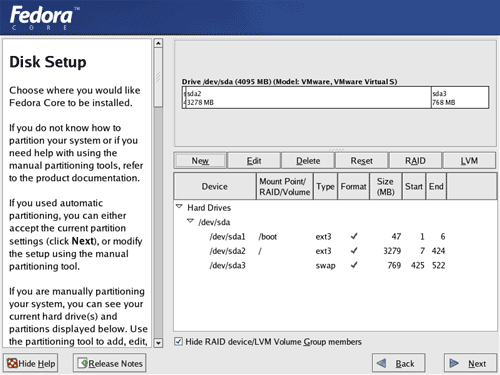Click Format checkmark for /dev/sda2
This screenshot has width=500, height=375.
[354, 251]
